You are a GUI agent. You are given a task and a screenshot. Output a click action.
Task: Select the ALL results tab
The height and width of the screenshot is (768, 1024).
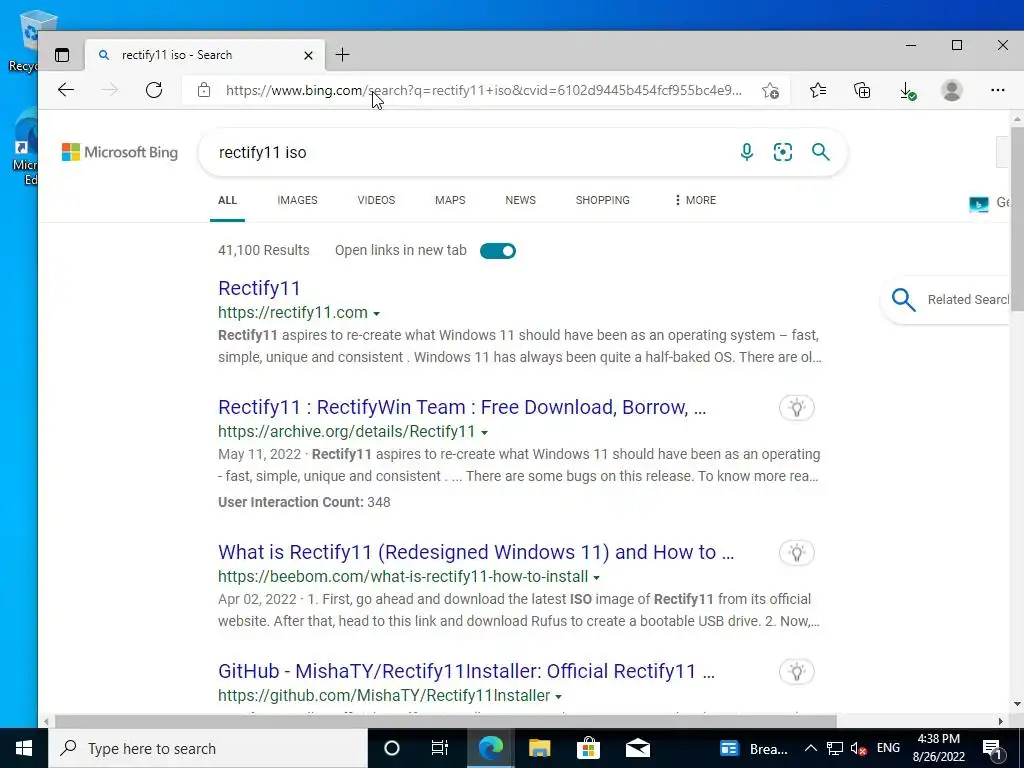coord(227,200)
